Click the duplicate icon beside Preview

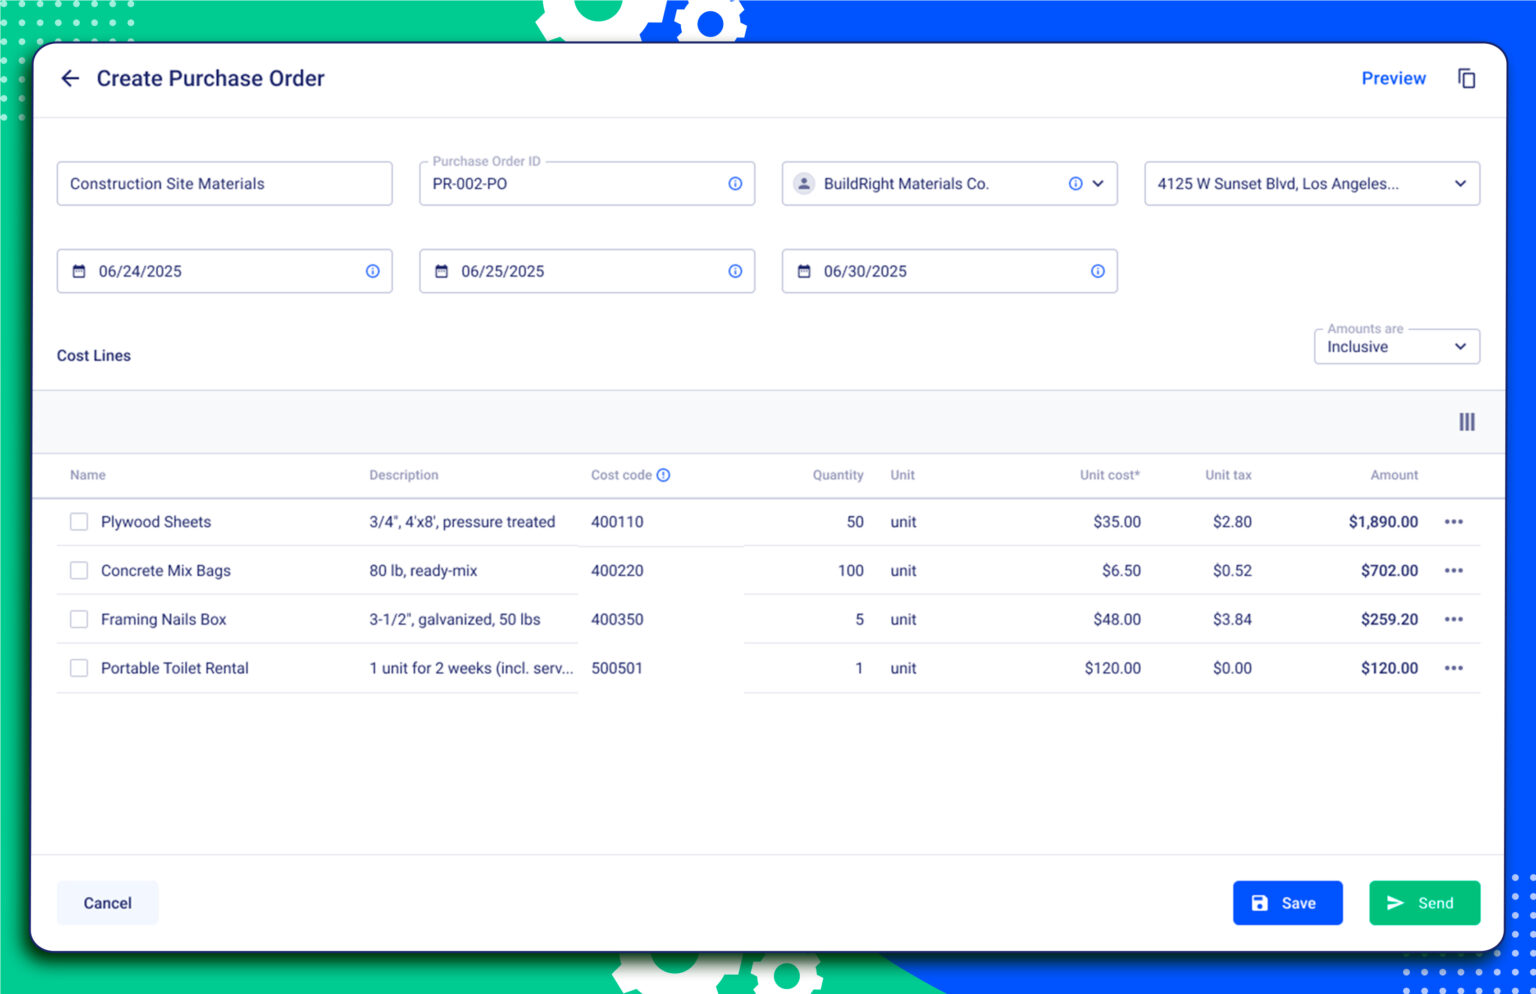coord(1466,78)
